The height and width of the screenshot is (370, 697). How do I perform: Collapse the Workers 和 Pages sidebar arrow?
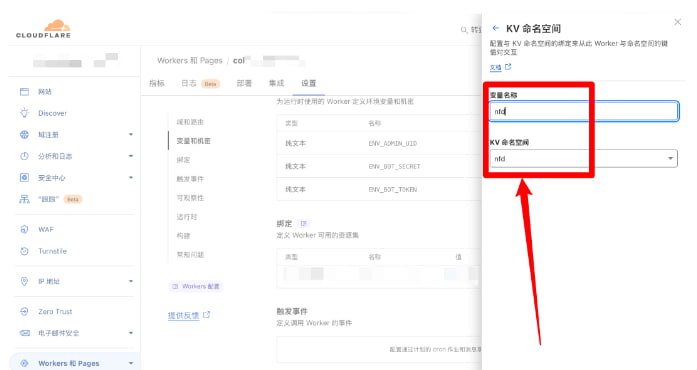pyautogui.click(x=131, y=363)
